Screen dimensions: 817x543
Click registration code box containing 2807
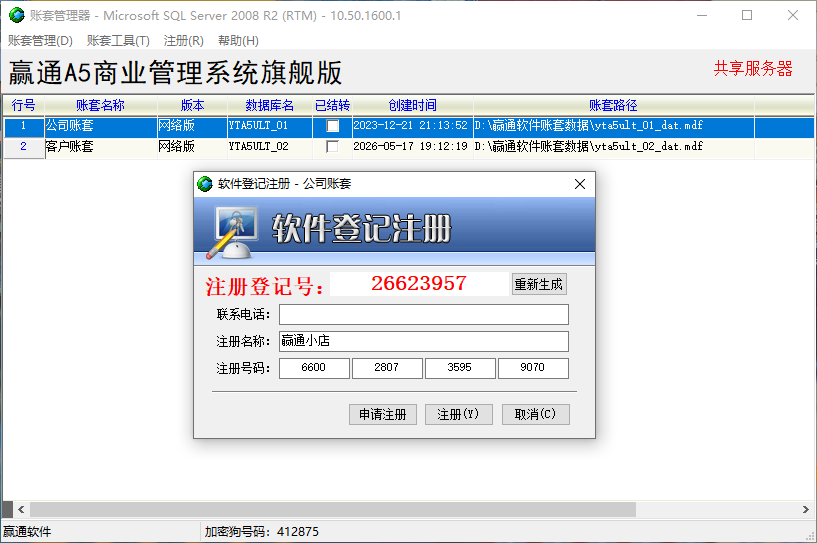pyautogui.click(x=387, y=368)
